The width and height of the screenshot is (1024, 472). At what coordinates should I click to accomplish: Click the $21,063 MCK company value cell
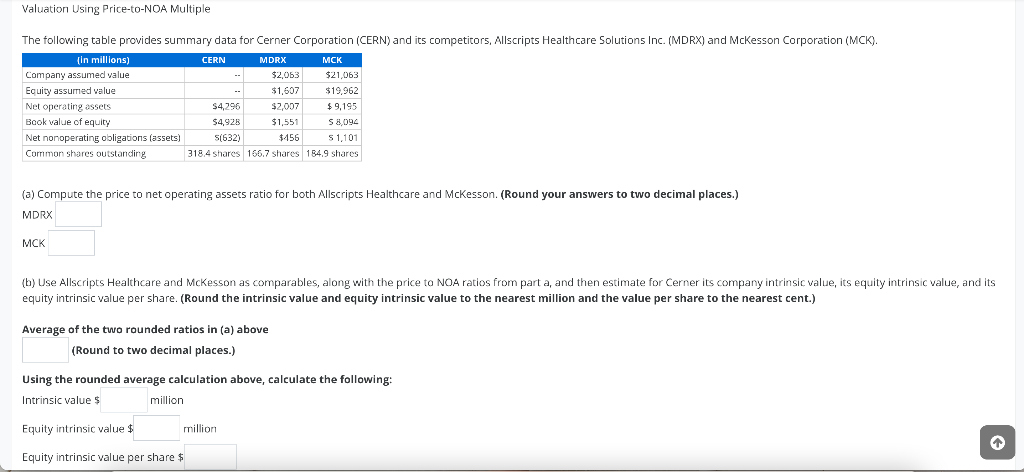(332, 75)
